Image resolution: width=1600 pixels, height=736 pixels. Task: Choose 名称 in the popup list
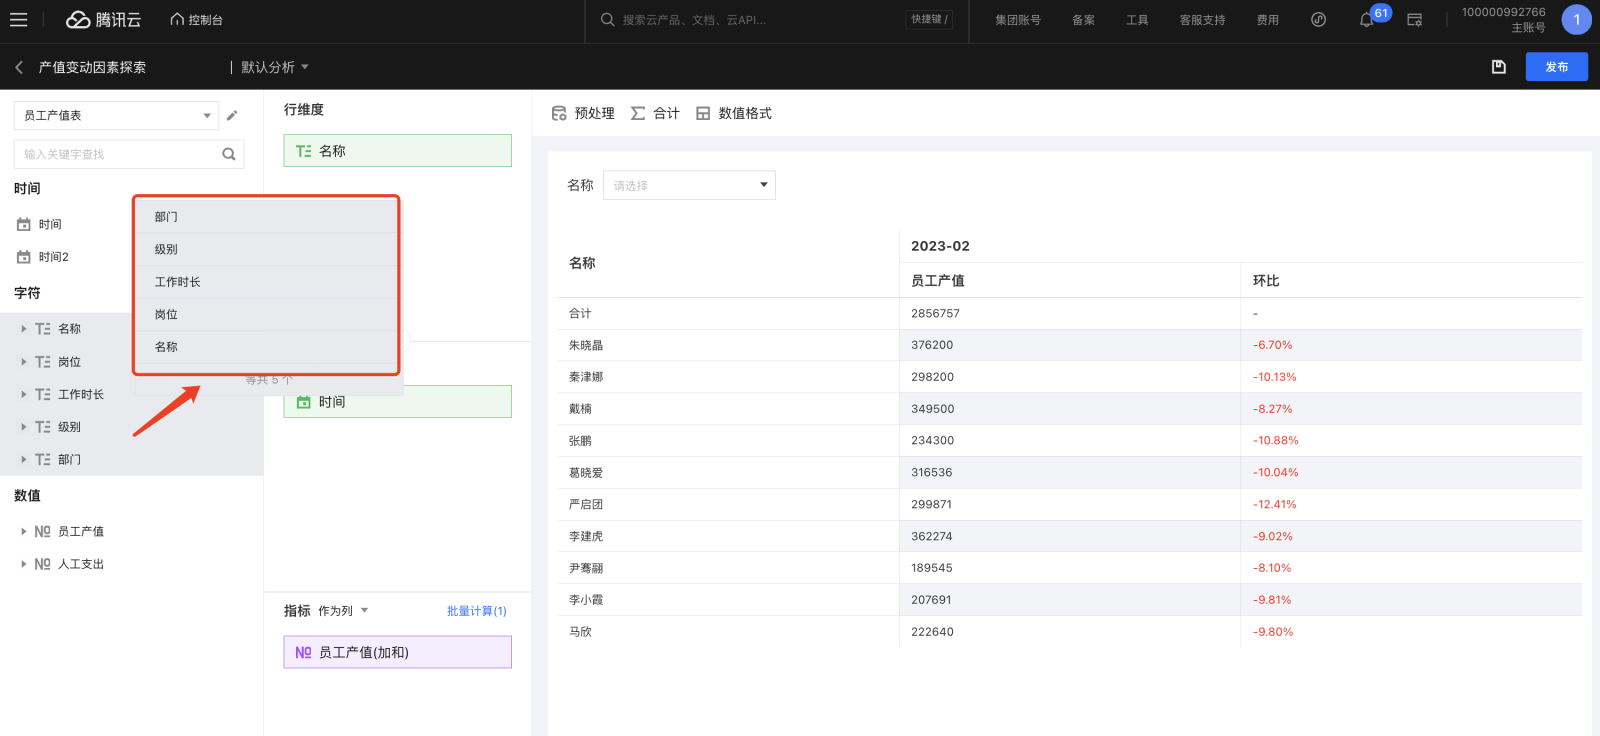click(266, 347)
